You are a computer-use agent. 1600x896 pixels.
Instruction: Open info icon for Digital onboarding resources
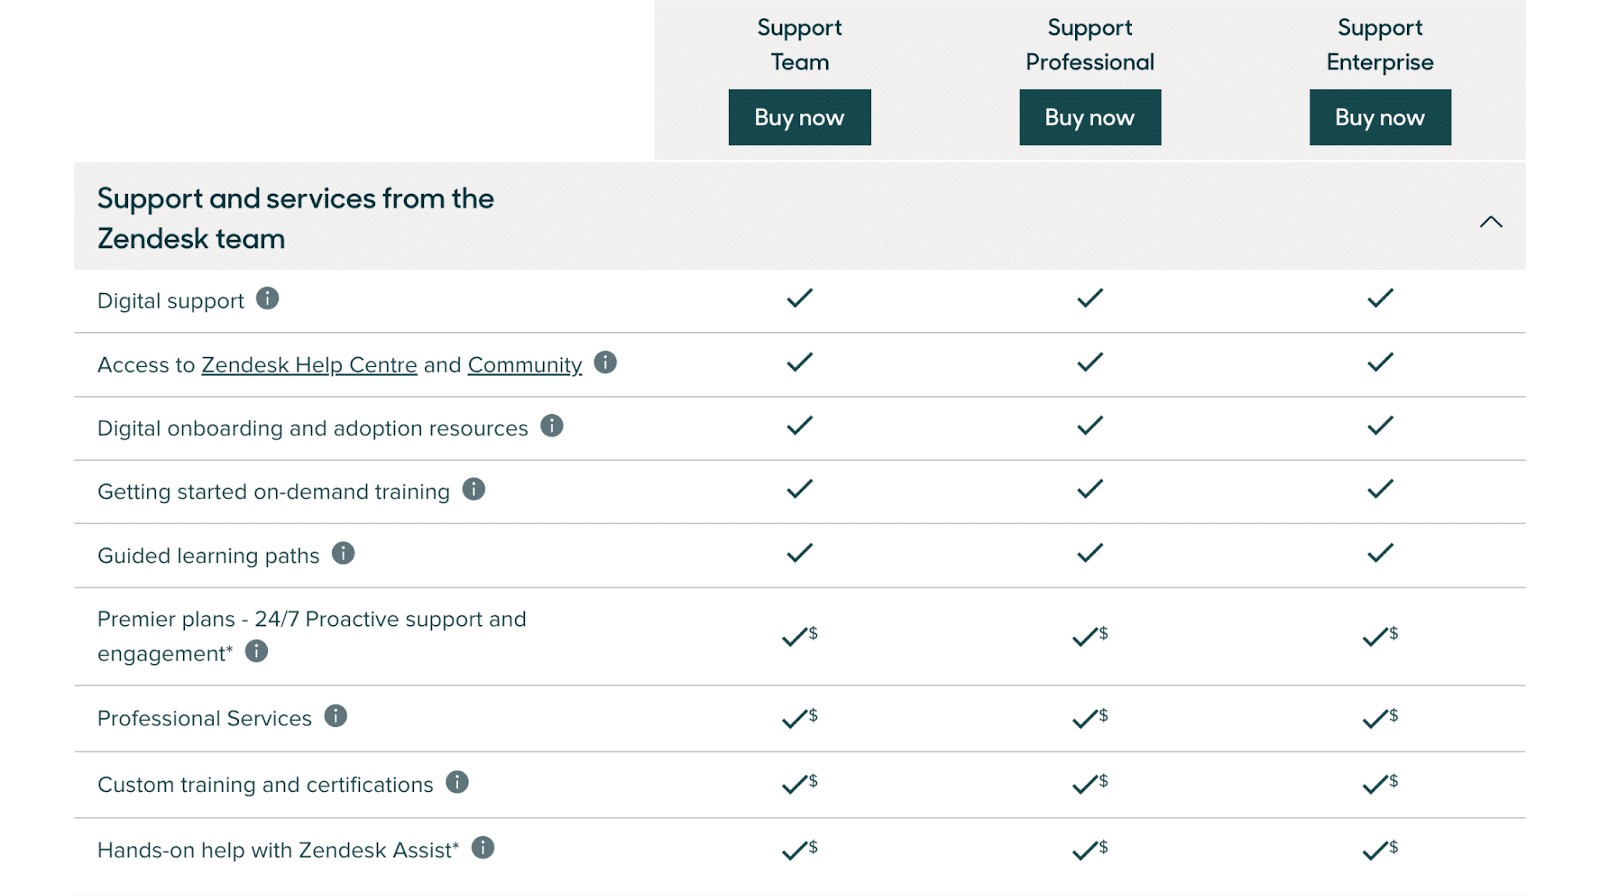click(x=551, y=426)
